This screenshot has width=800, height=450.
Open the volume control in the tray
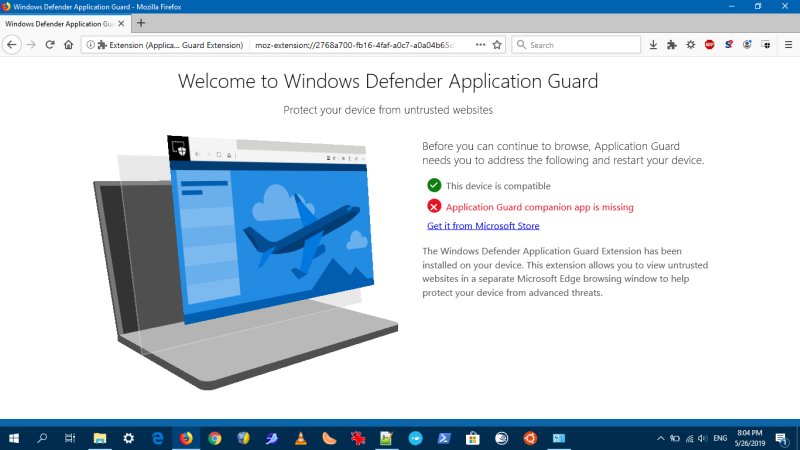[703, 438]
